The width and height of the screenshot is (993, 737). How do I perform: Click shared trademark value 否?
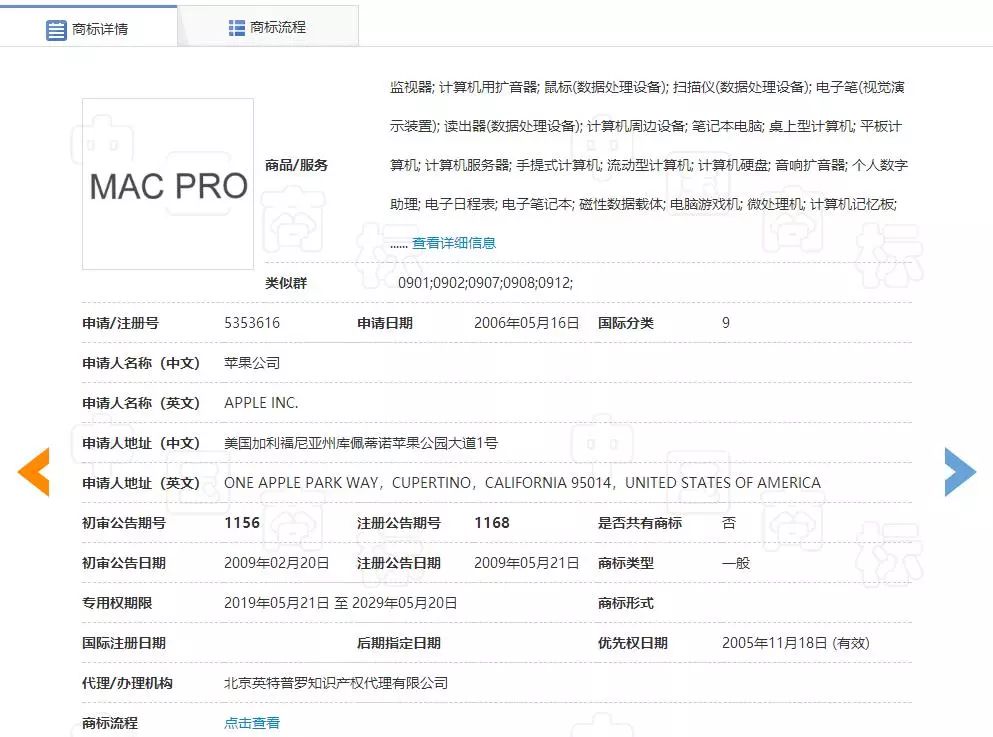[x=729, y=522]
